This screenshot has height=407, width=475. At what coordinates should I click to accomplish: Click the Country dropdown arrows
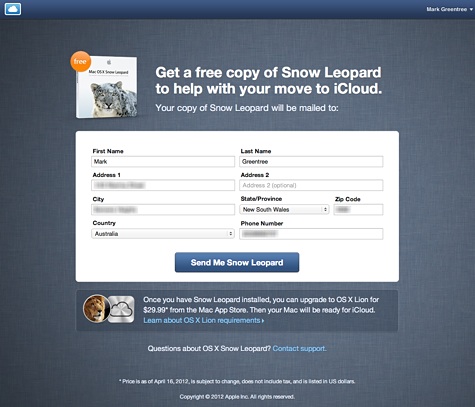(230, 234)
